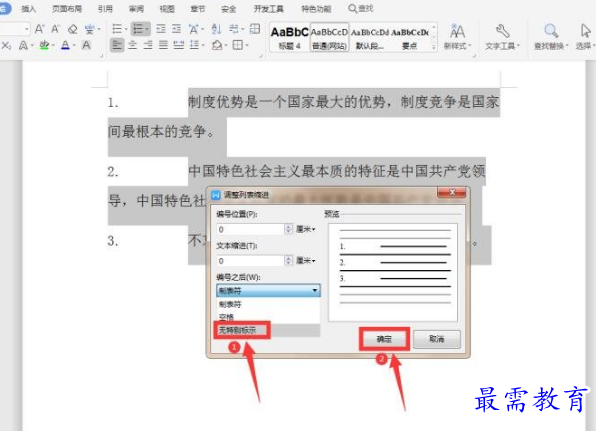Click the Chinese layout icon
596x431 pixels.
(194, 29)
